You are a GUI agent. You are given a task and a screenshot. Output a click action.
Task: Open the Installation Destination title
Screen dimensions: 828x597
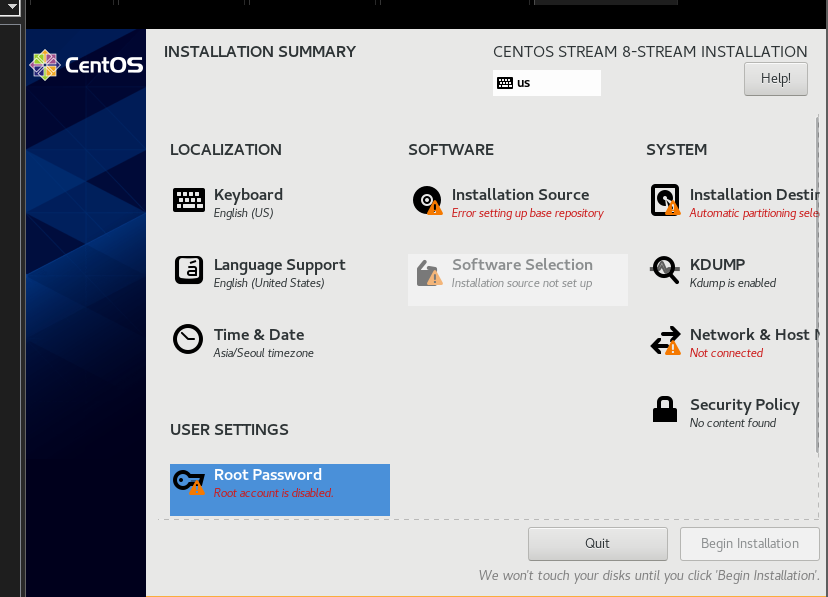click(x=755, y=195)
